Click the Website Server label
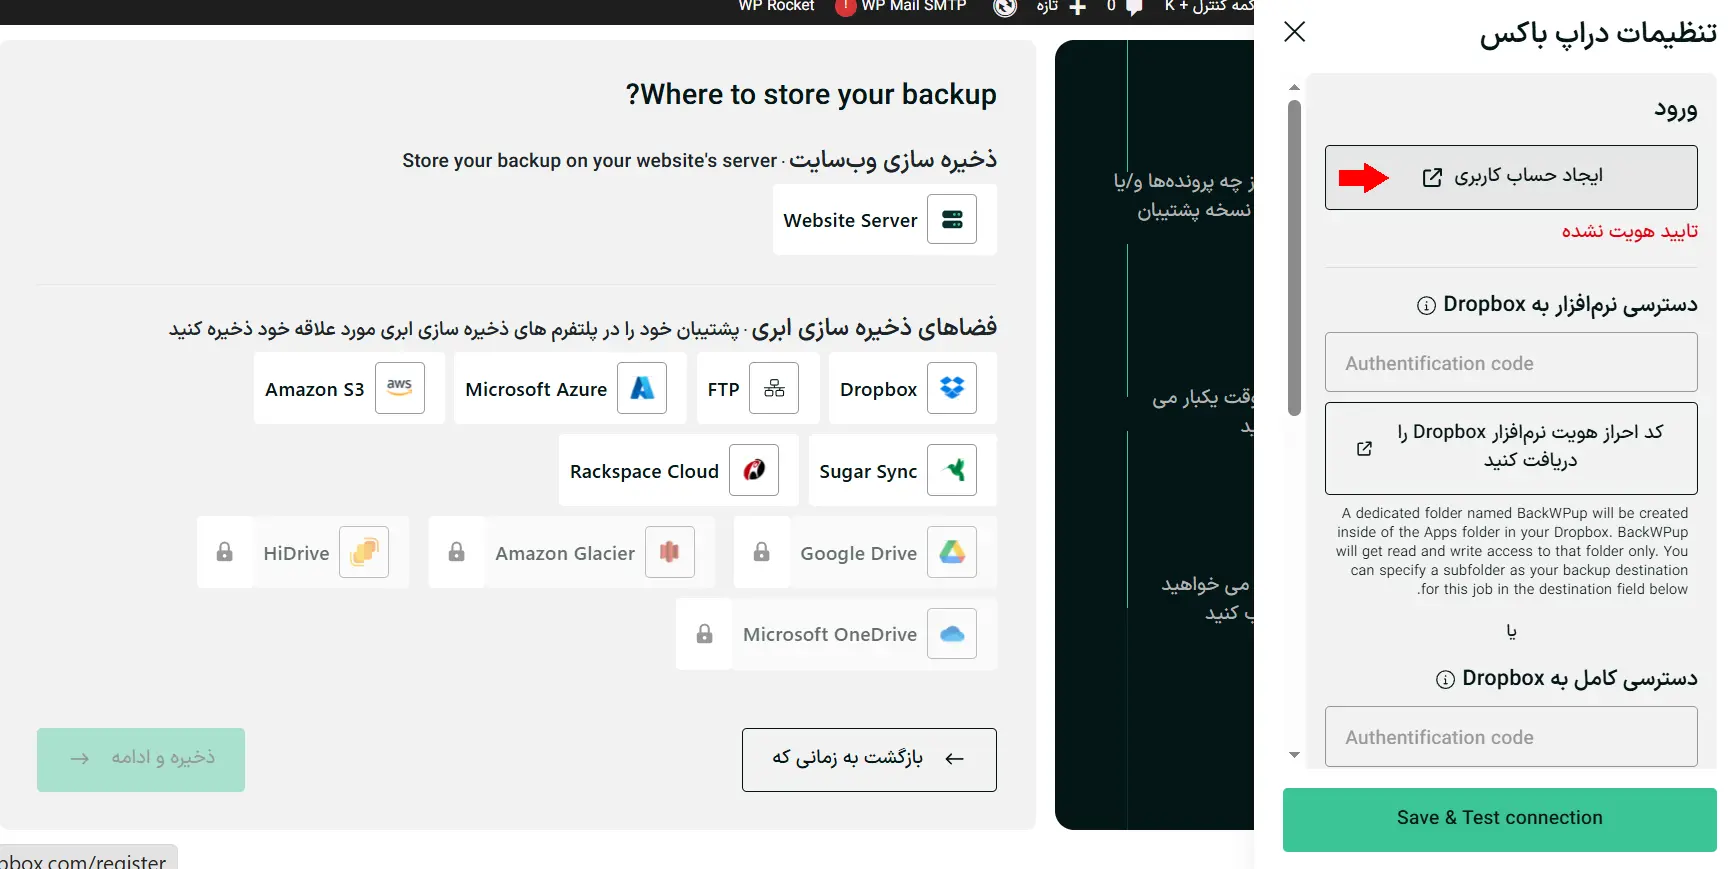 (850, 220)
